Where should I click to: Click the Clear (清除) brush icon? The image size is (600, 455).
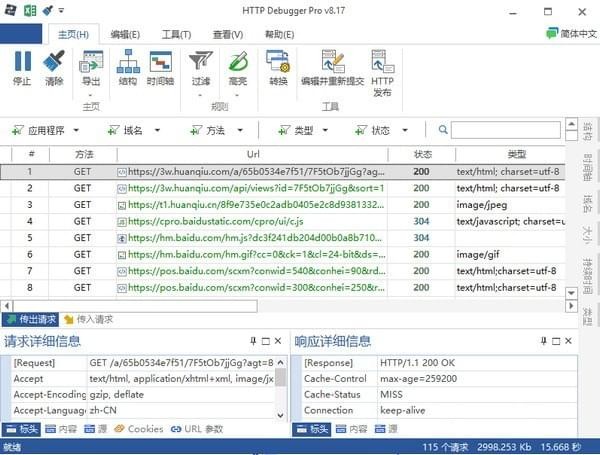[54, 61]
